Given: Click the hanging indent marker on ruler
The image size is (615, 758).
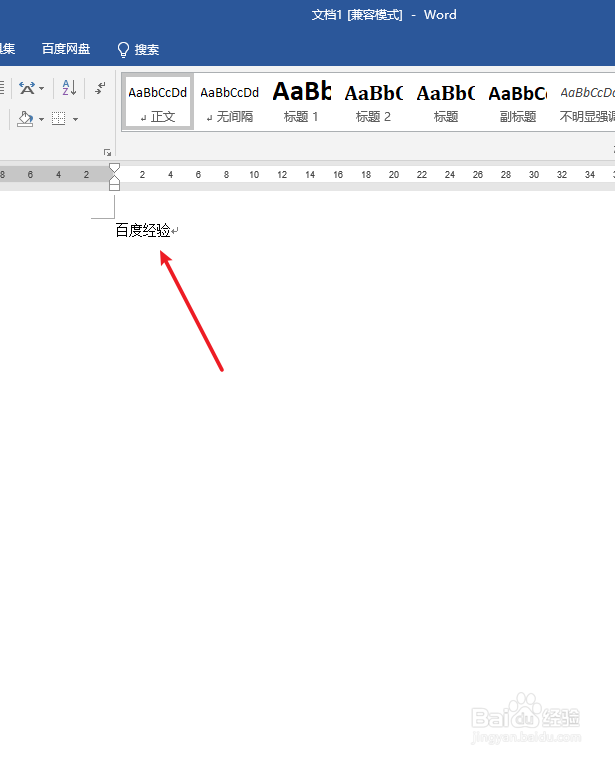Looking at the screenshot, I should pyautogui.click(x=115, y=179).
